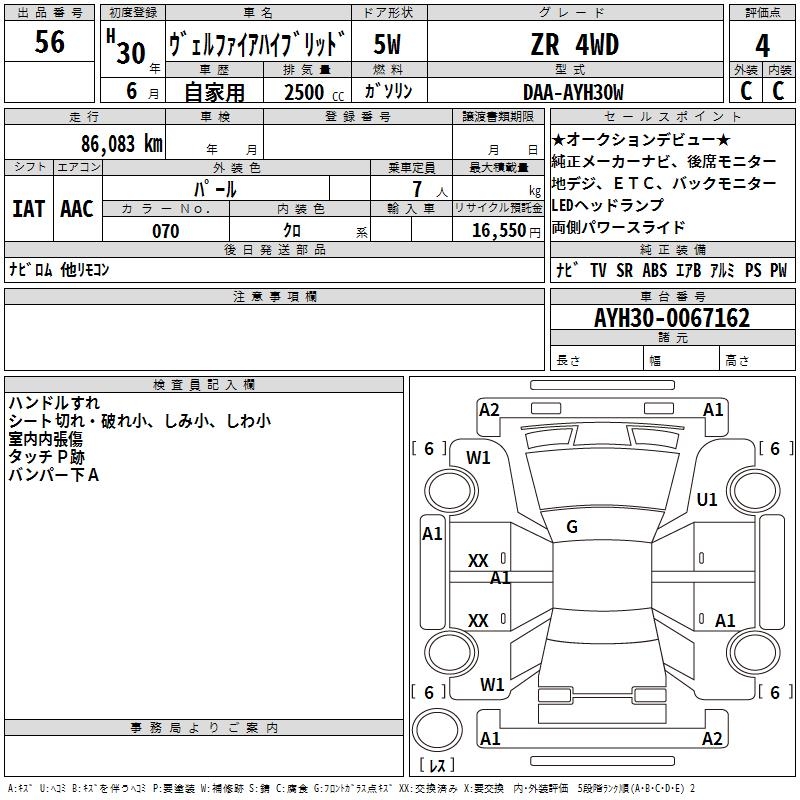Click the IAT shift value

pos(28,209)
